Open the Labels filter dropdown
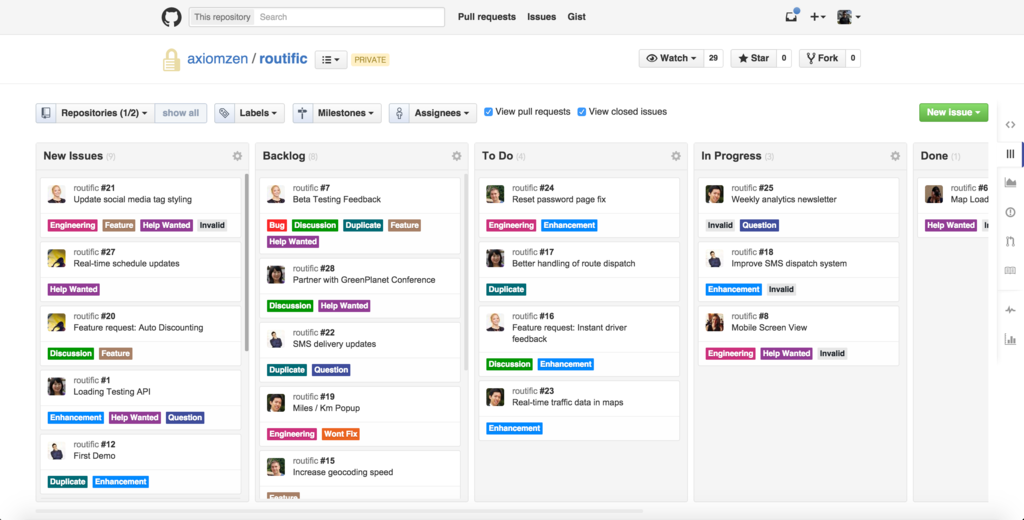1024x520 pixels. click(258, 113)
